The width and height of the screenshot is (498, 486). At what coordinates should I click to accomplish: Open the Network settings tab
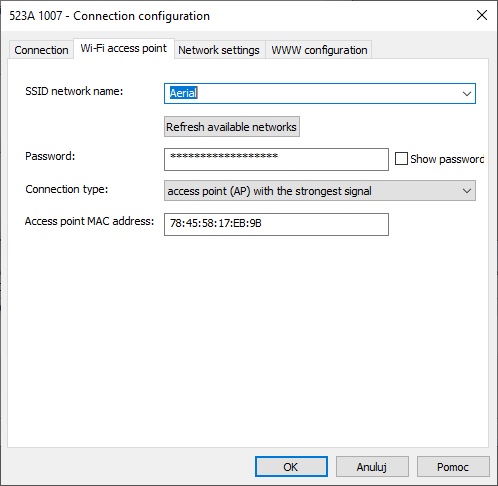point(219,50)
